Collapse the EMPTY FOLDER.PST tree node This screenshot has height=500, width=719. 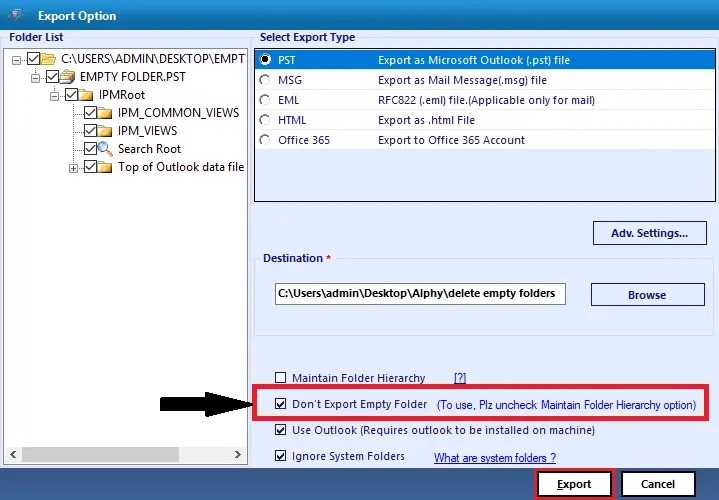(x=35, y=78)
